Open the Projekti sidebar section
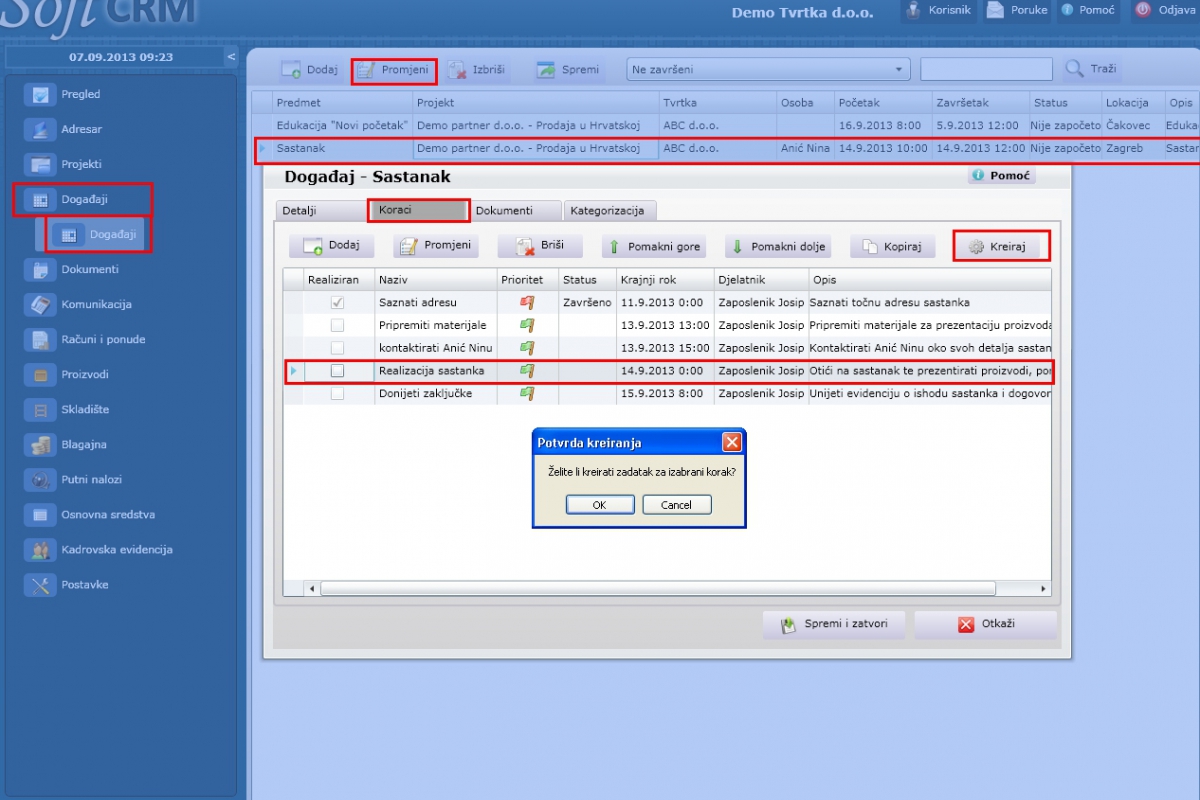This screenshot has width=1200, height=800. click(80, 164)
